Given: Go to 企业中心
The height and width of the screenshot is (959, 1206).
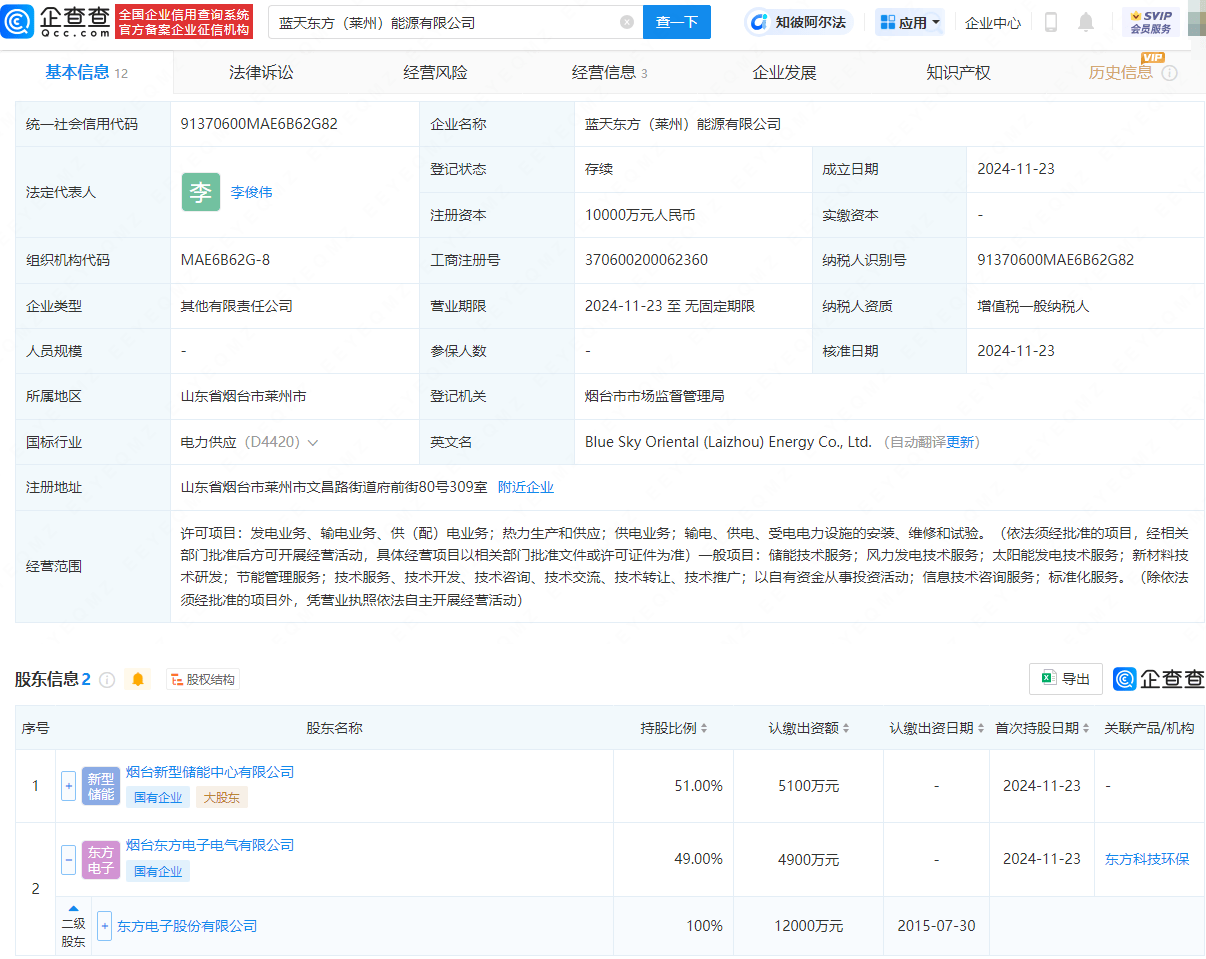Looking at the screenshot, I should tap(993, 22).
